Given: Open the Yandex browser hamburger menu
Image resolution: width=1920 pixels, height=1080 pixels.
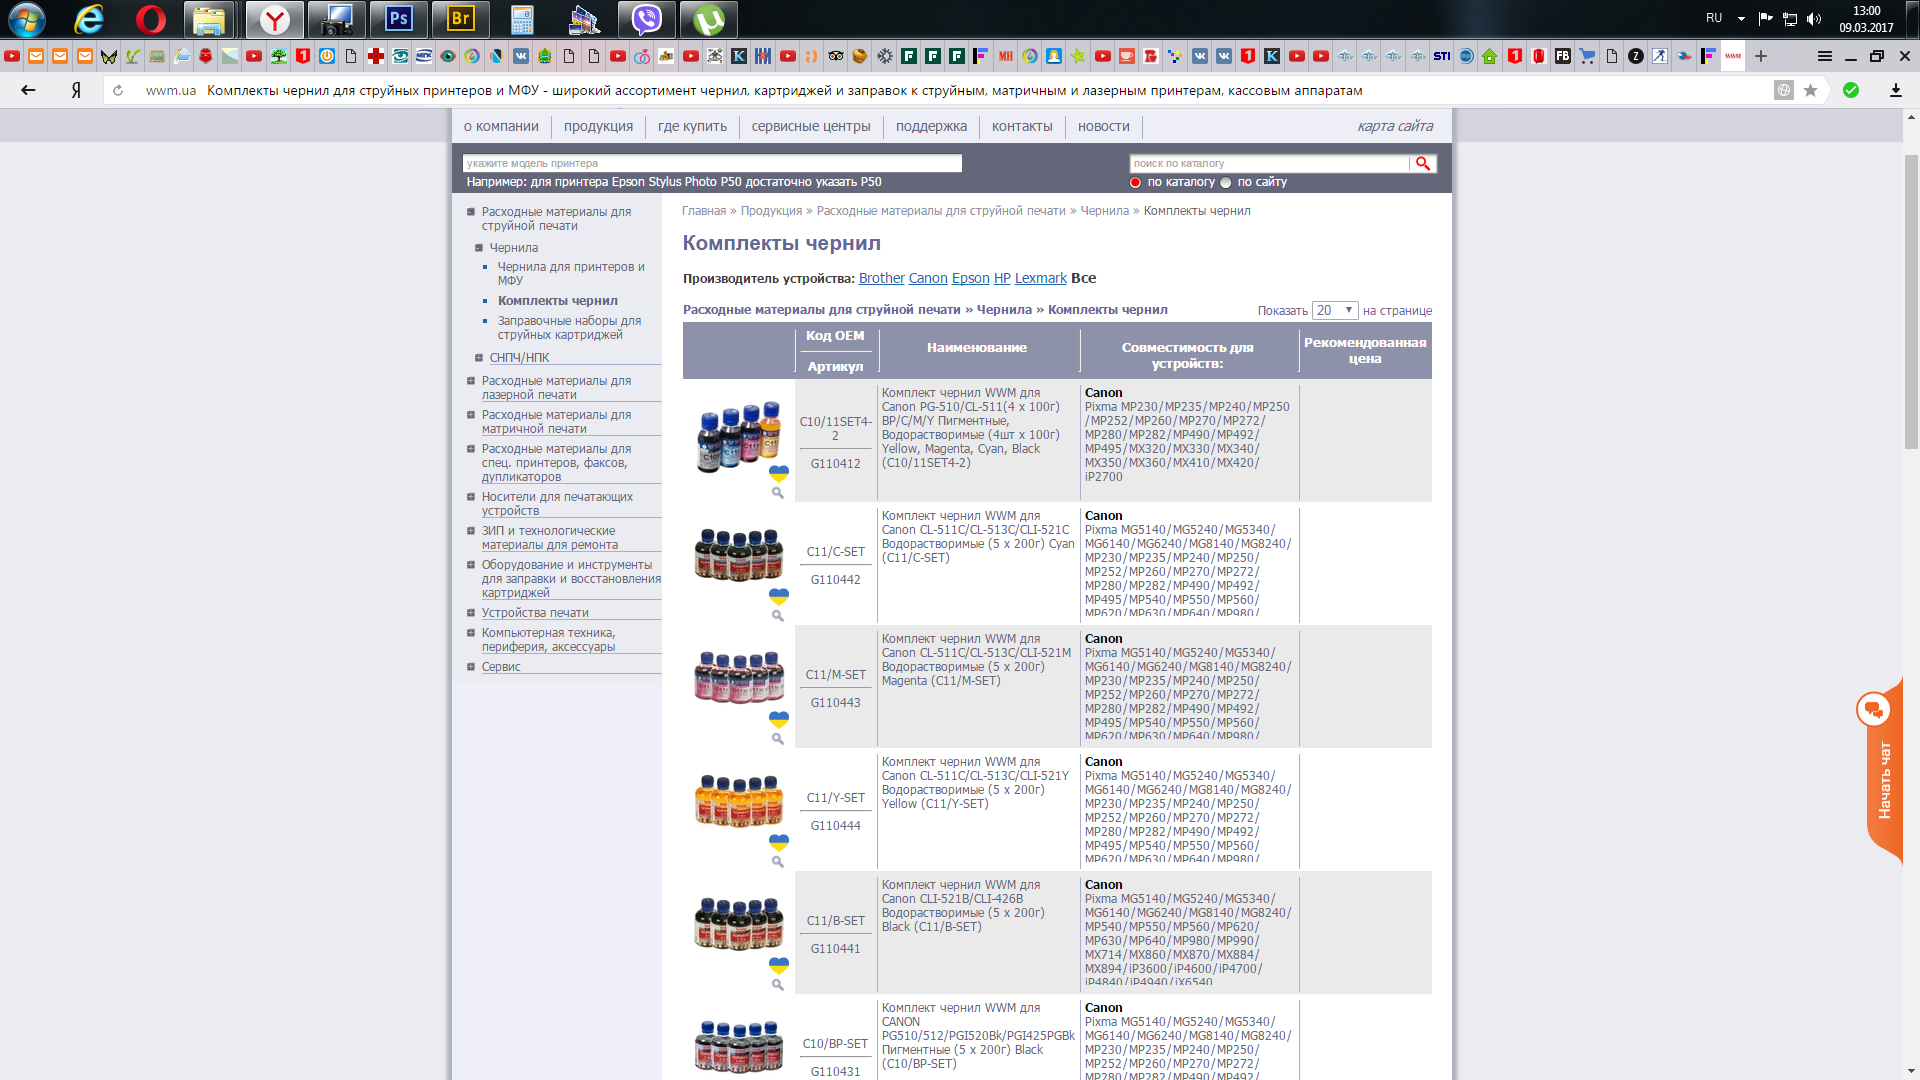Looking at the screenshot, I should coord(1825,56).
